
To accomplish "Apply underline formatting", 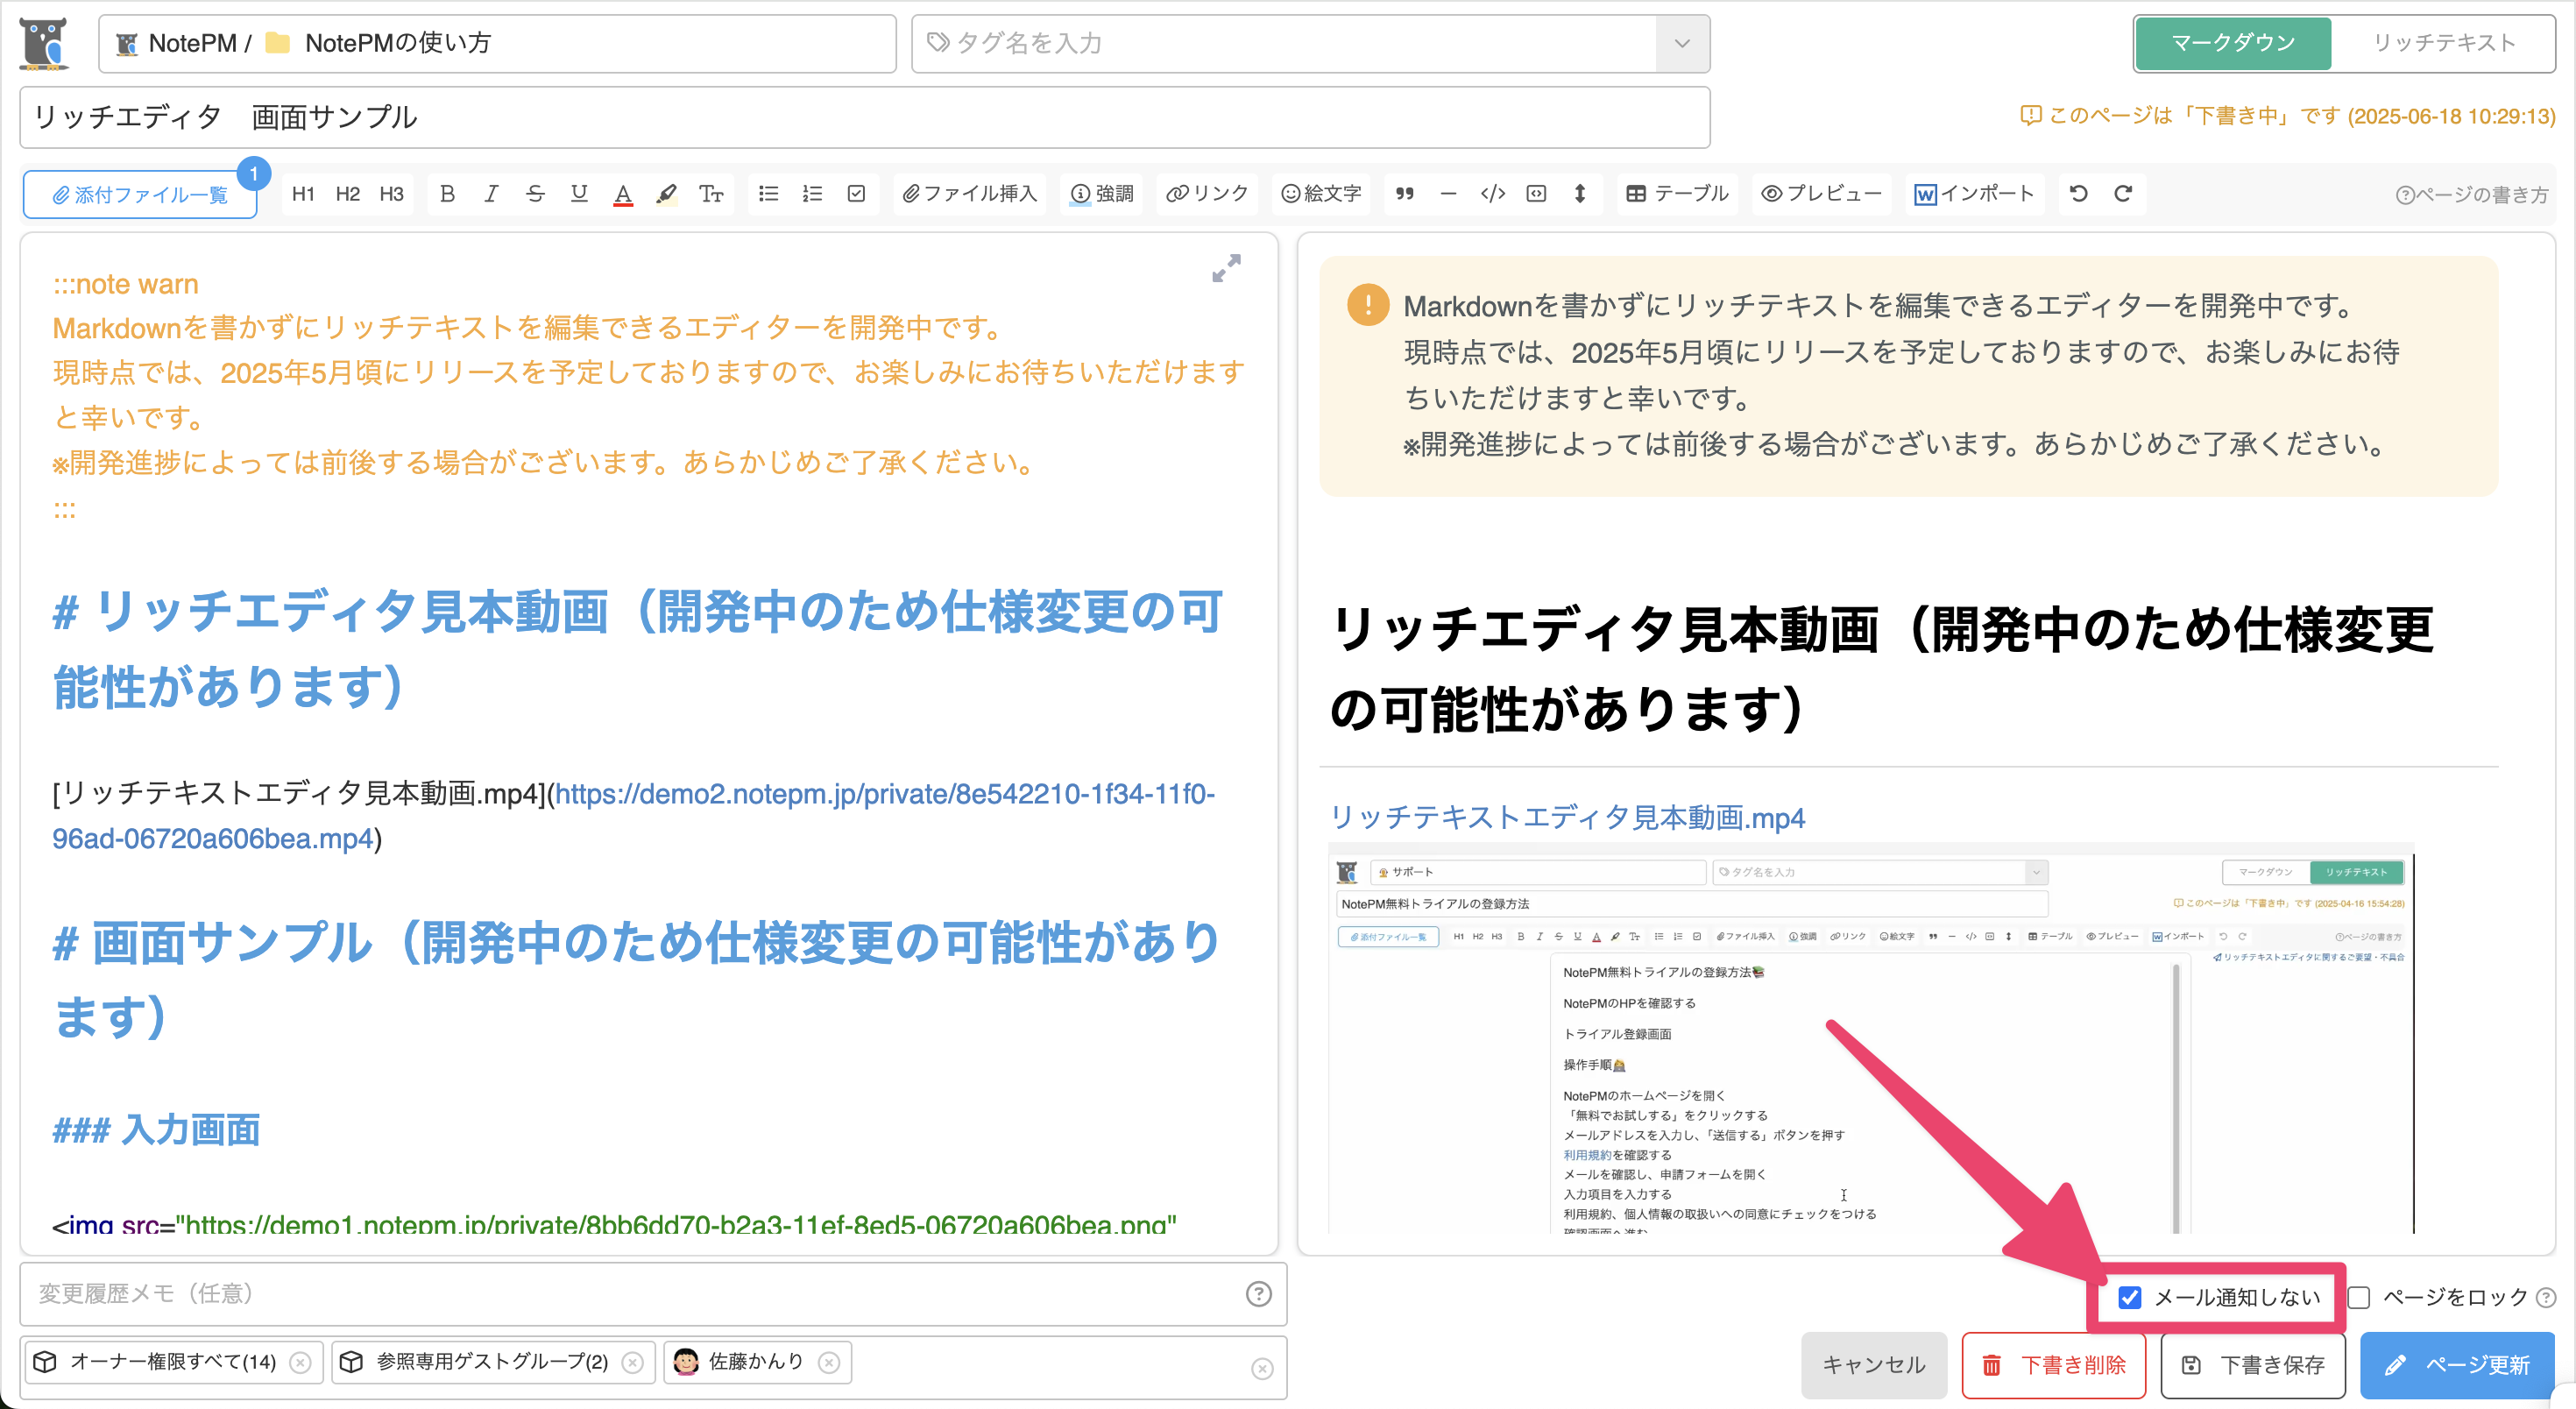I will tap(579, 194).
